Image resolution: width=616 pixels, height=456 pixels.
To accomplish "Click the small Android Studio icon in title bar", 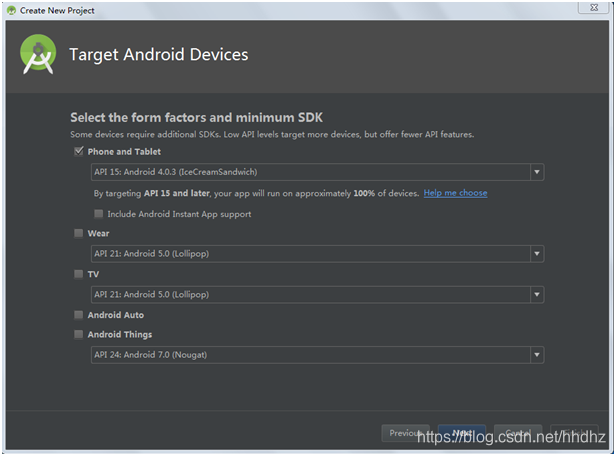I will [11, 10].
